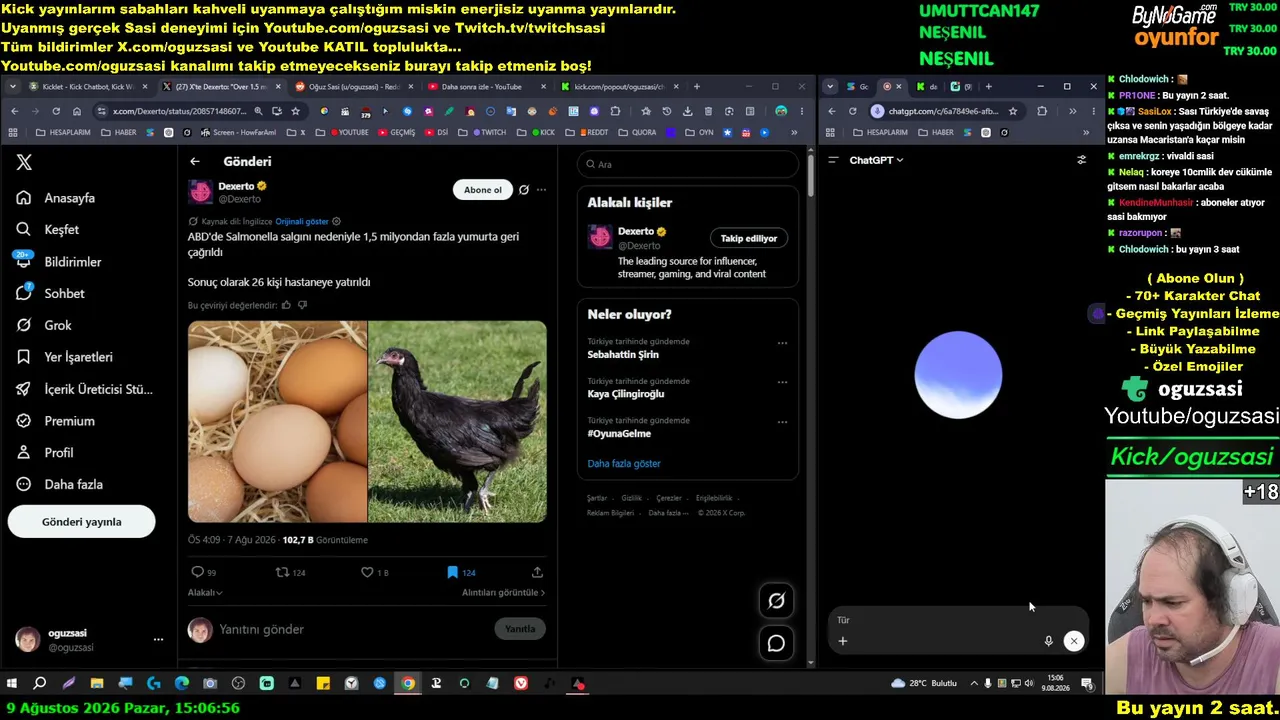Open oguzsasi account menu dots

(x=158, y=639)
